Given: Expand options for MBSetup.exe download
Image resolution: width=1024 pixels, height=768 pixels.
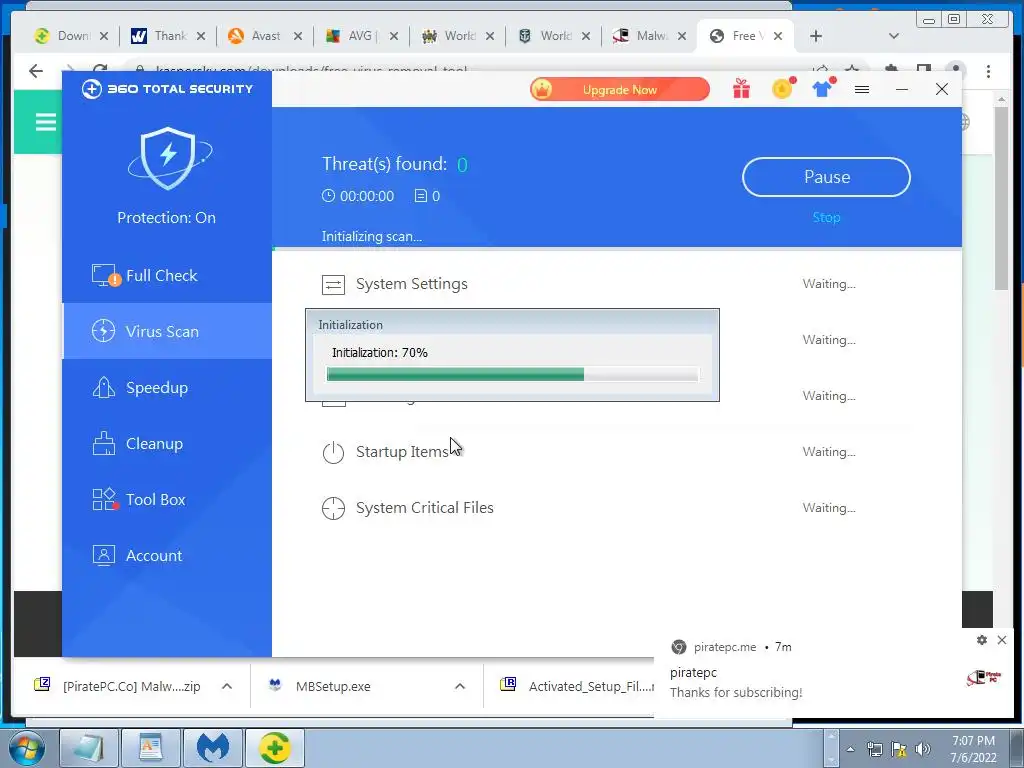Looking at the screenshot, I should point(460,686).
